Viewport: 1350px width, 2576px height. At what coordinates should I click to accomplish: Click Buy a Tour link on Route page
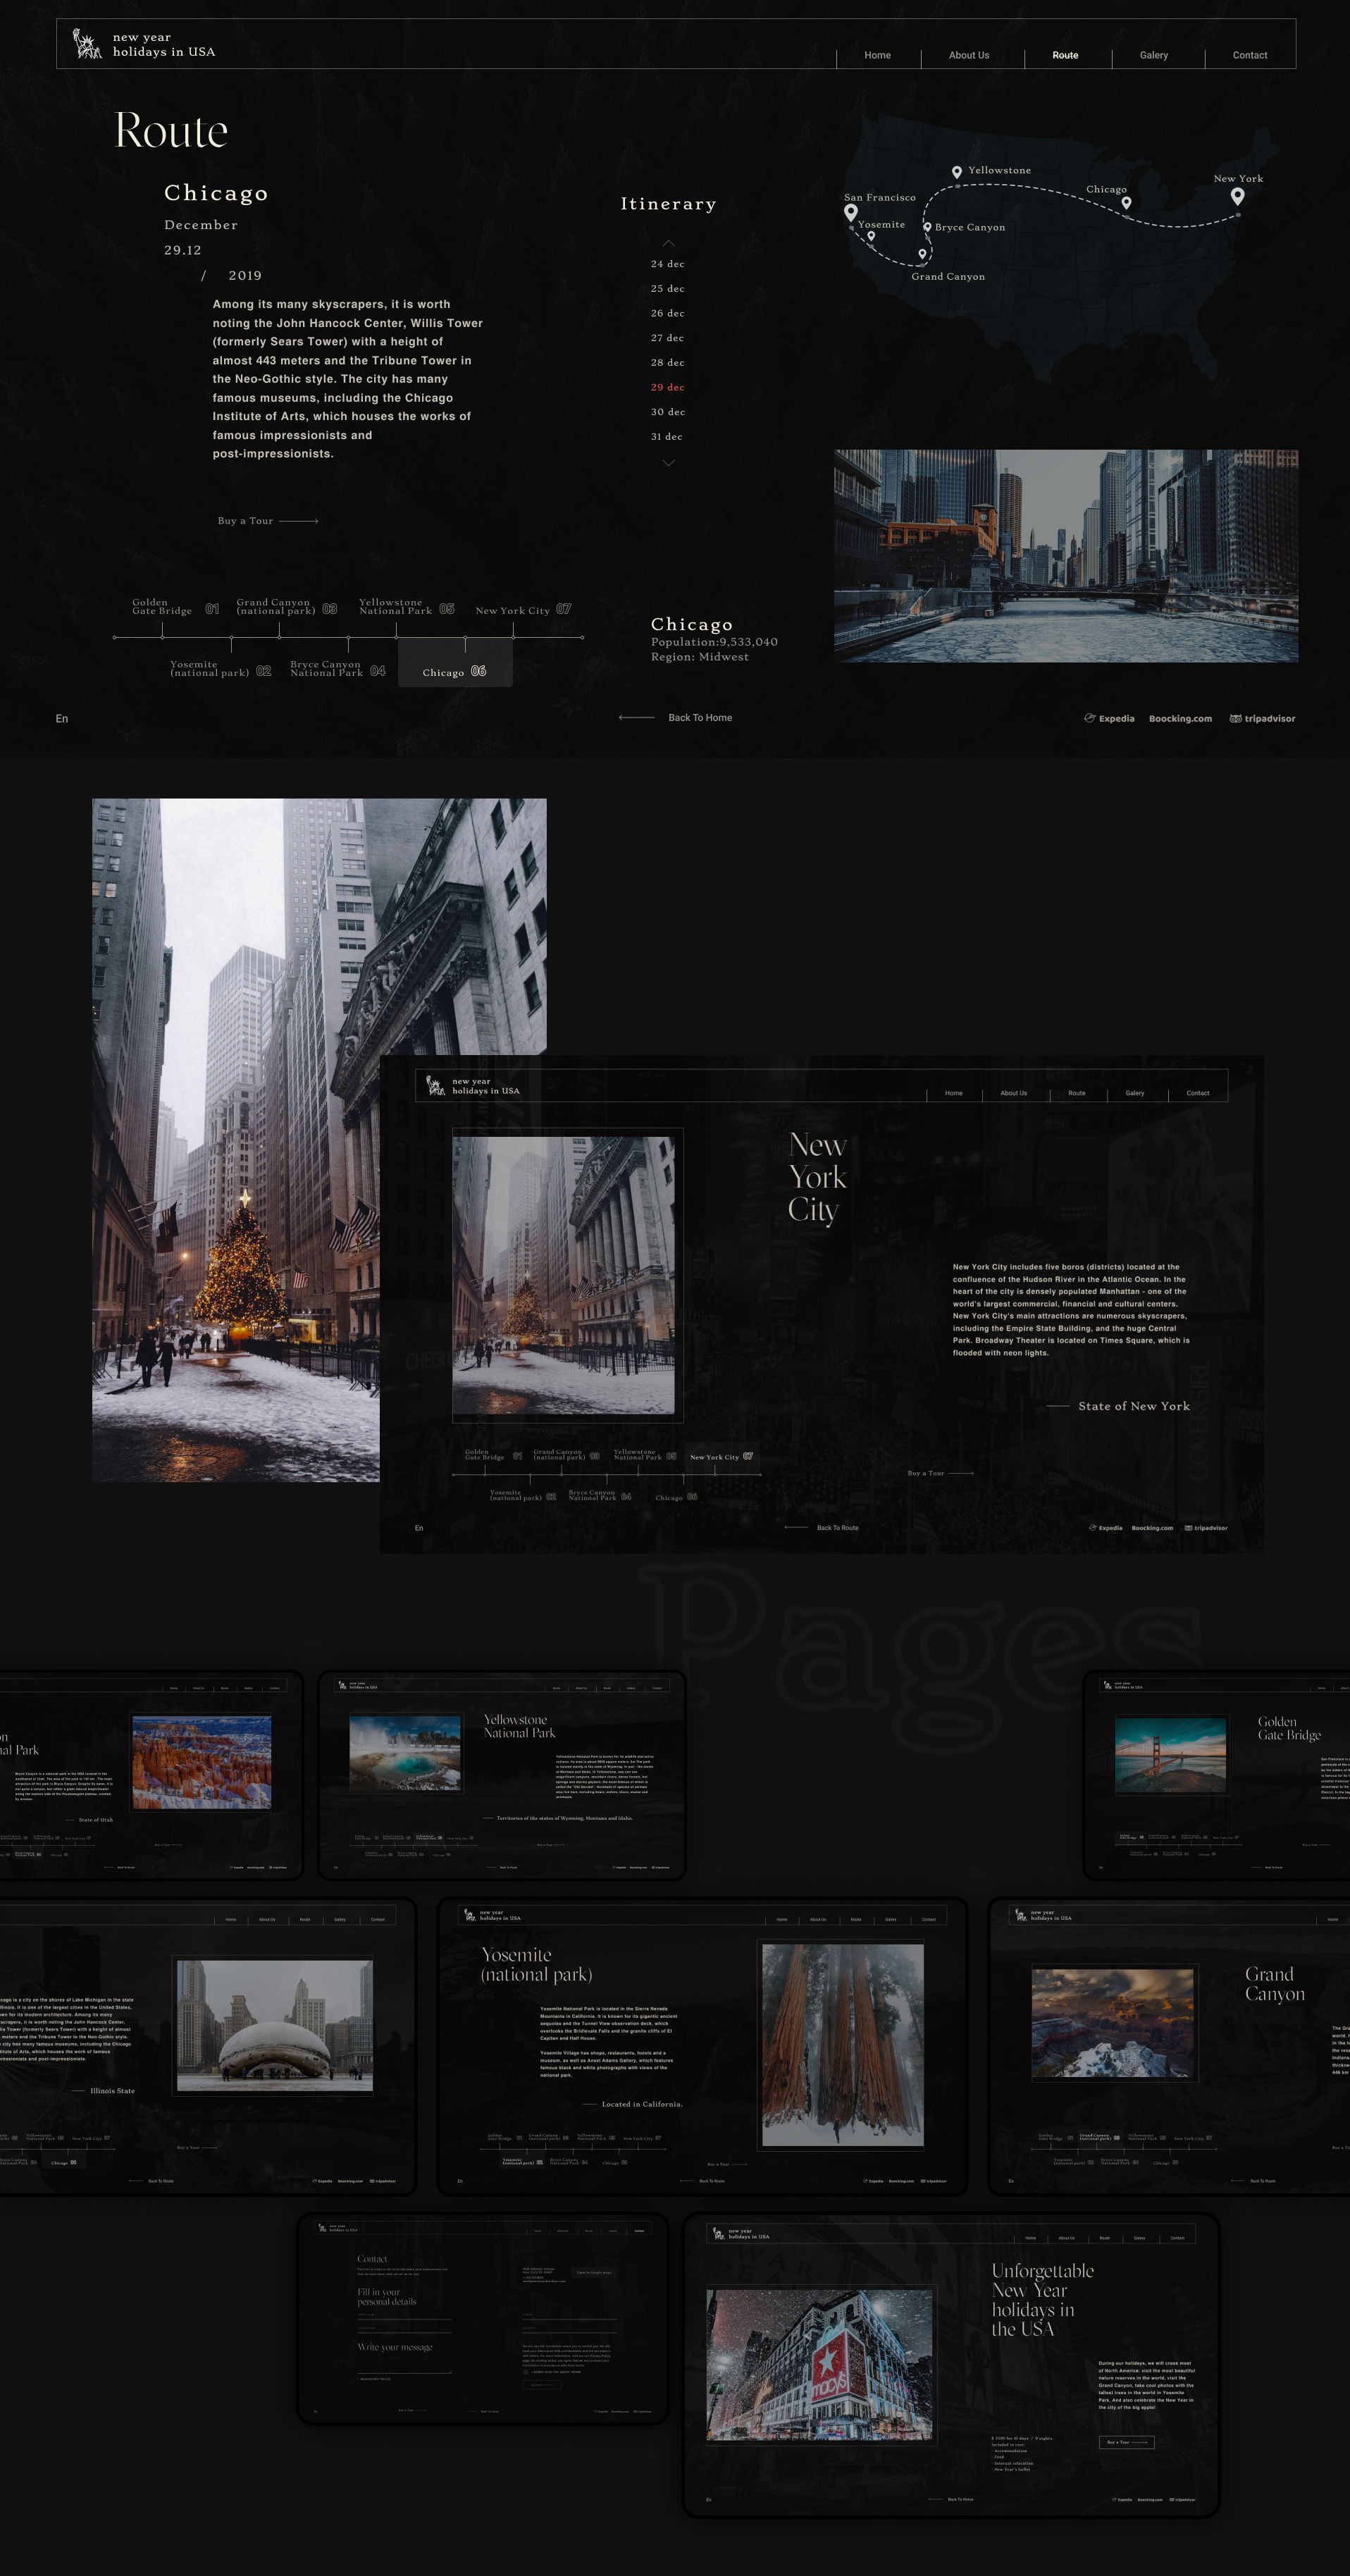click(268, 521)
